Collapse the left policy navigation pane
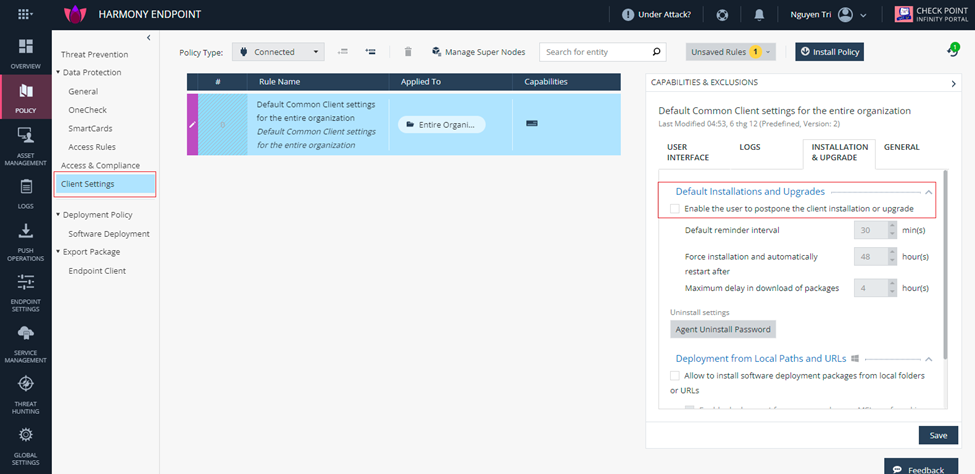This screenshot has height=474, width=975. pos(149,38)
